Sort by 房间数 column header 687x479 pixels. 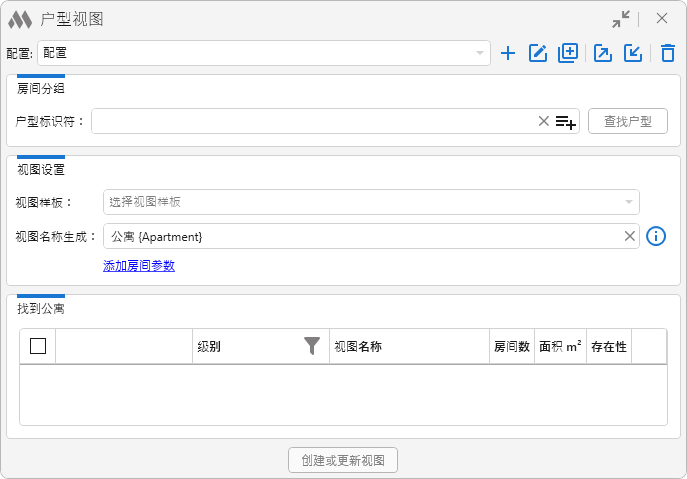click(x=512, y=346)
